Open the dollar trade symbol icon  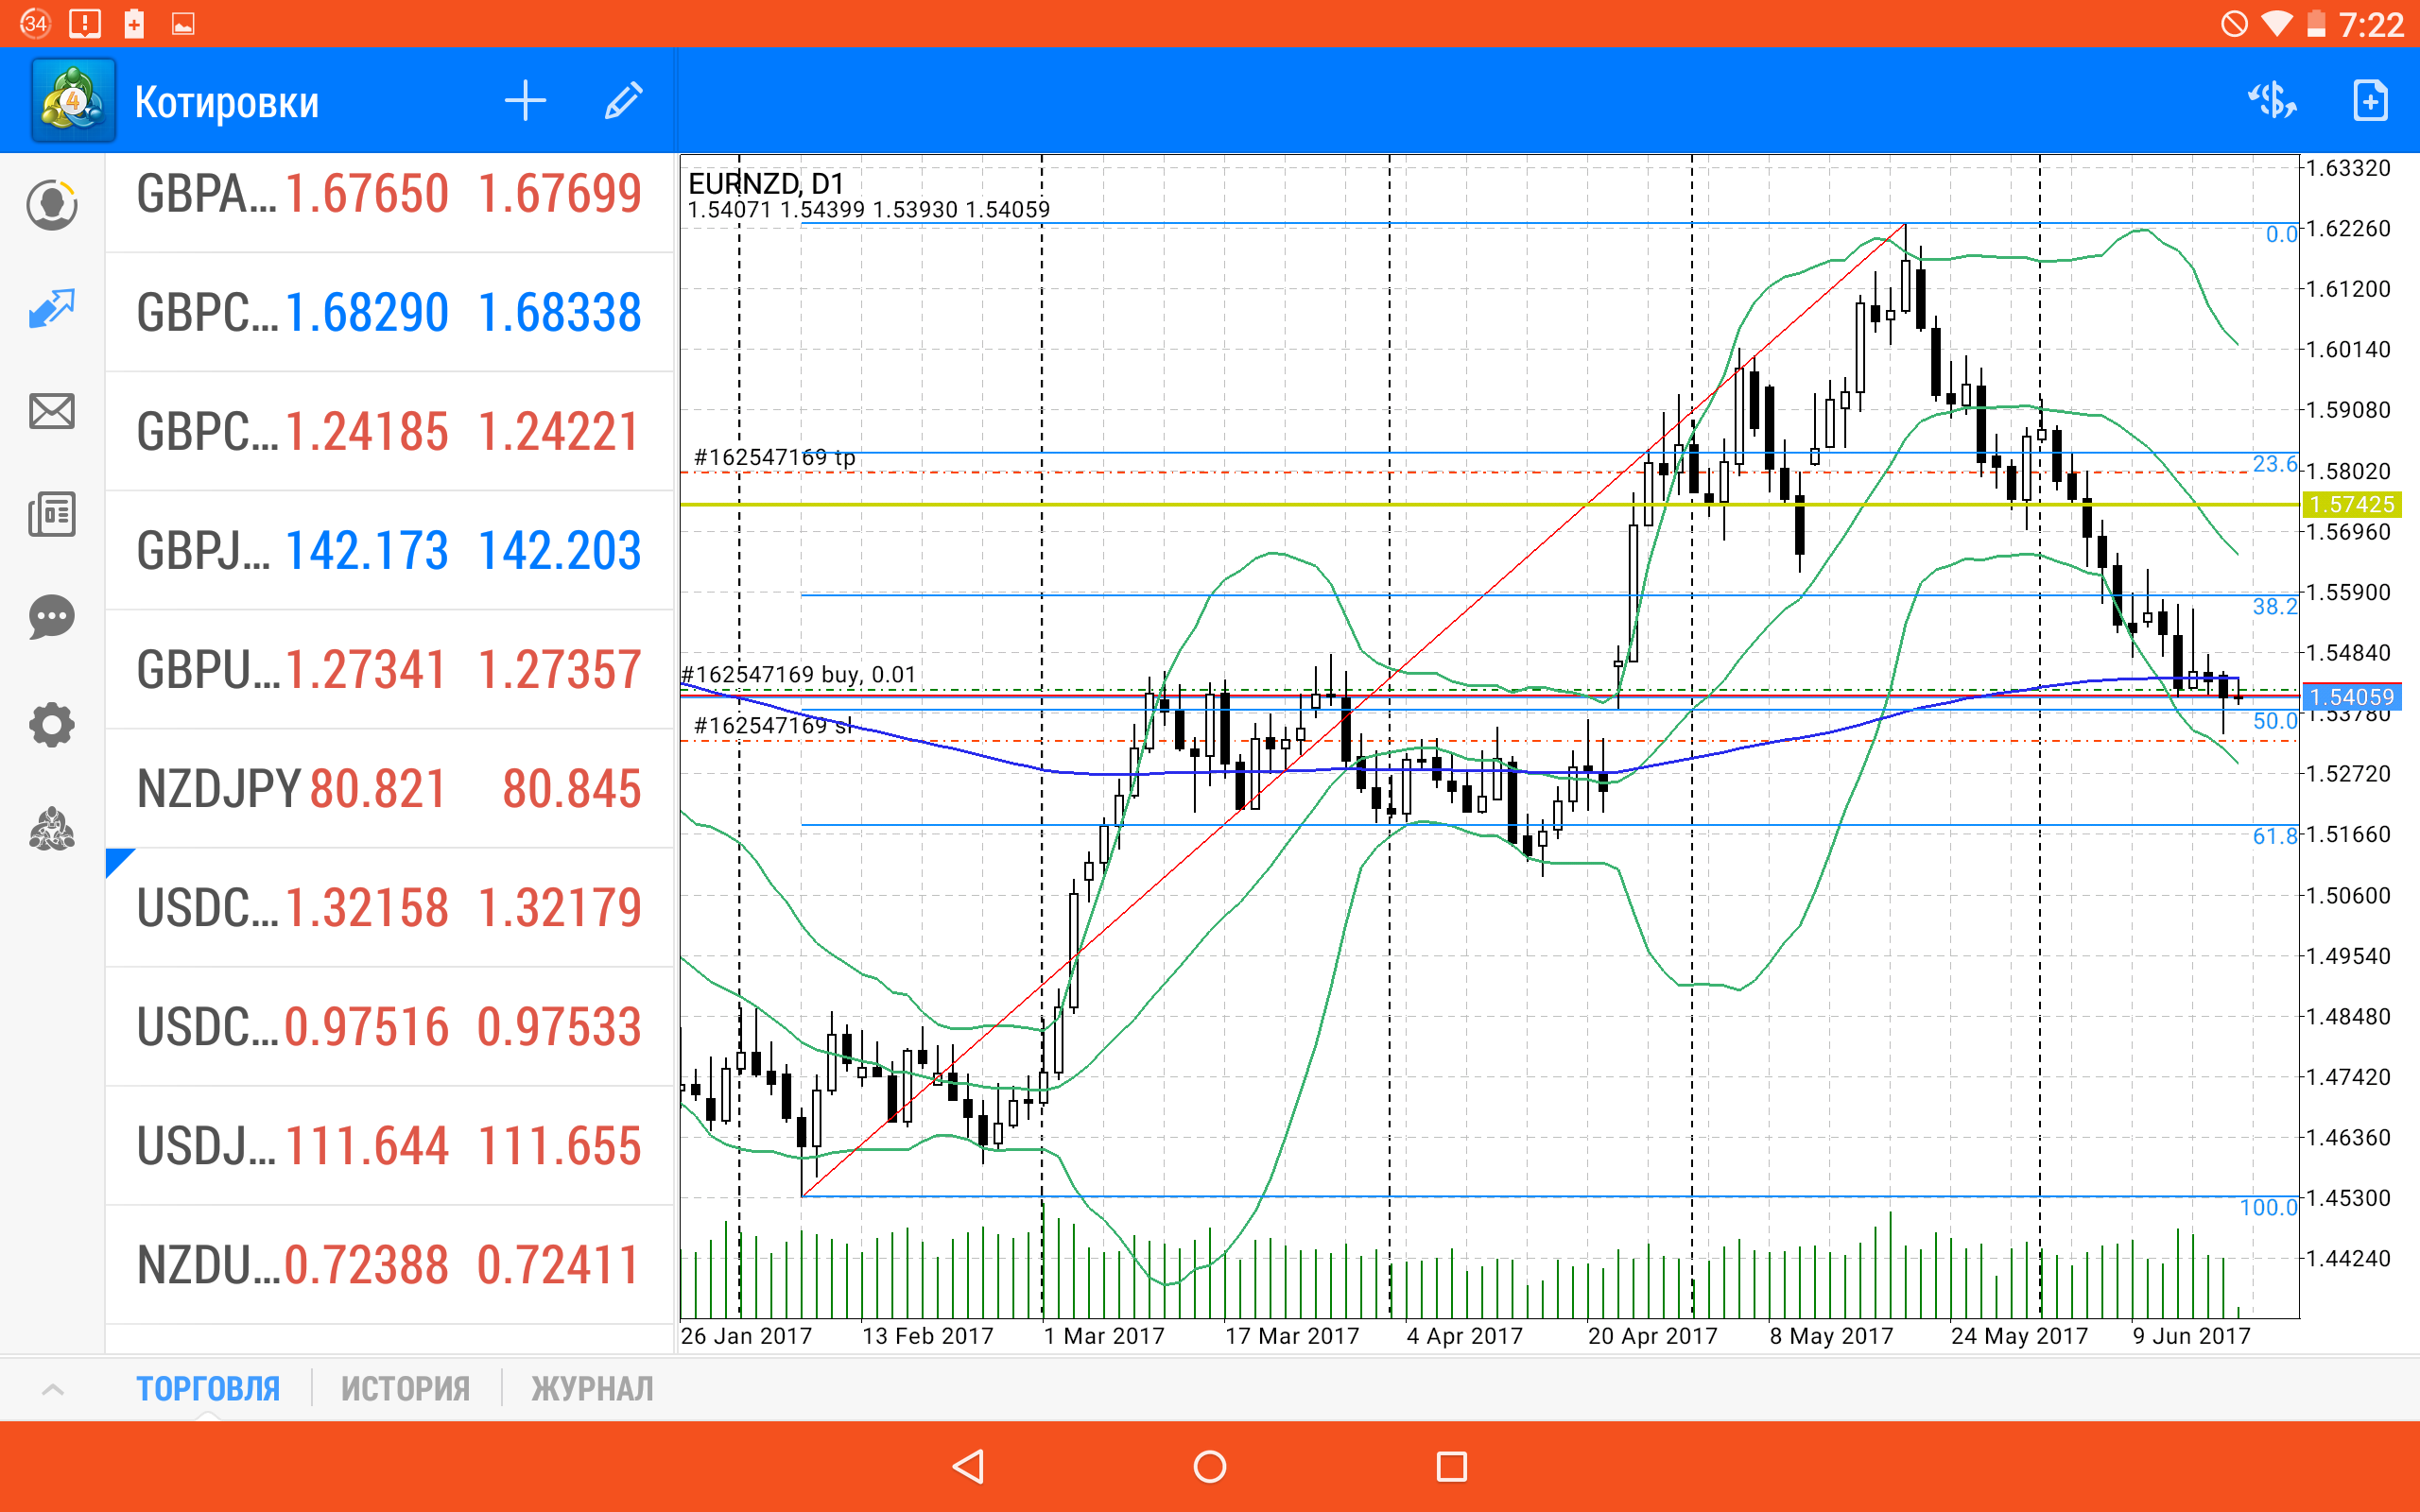tap(2272, 101)
